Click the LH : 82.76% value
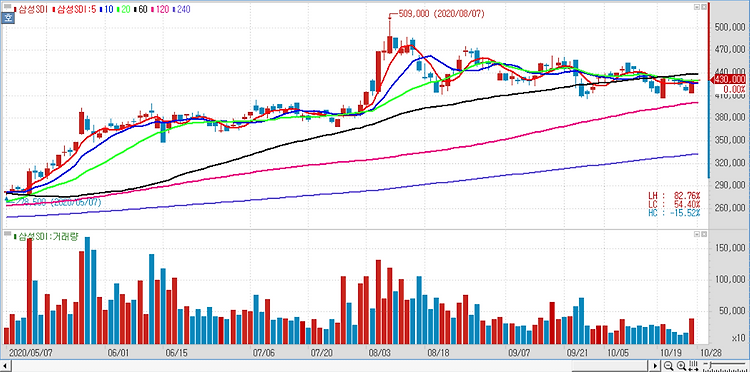The height and width of the screenshot is (372, 750). click(674, 196)
